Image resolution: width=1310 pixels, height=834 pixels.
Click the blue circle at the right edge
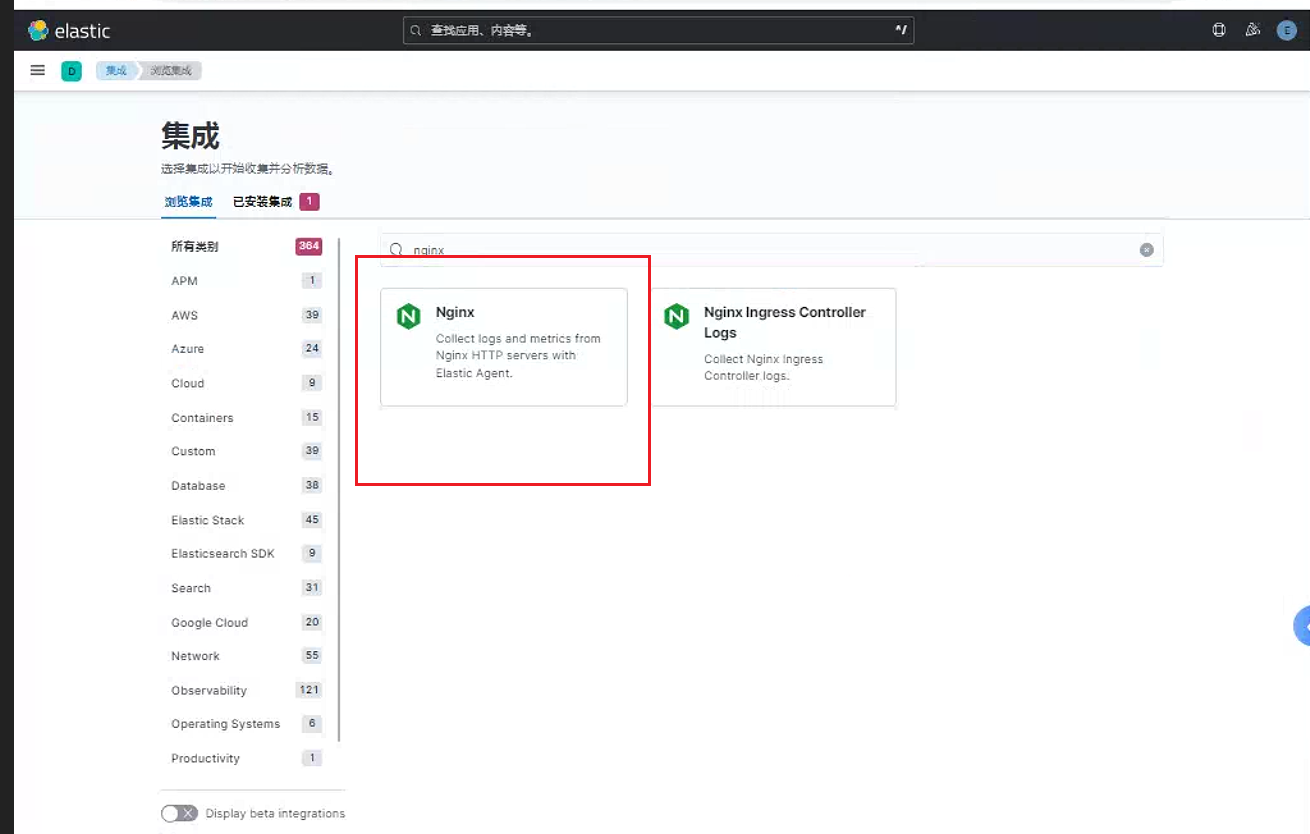click(1301, 626)
